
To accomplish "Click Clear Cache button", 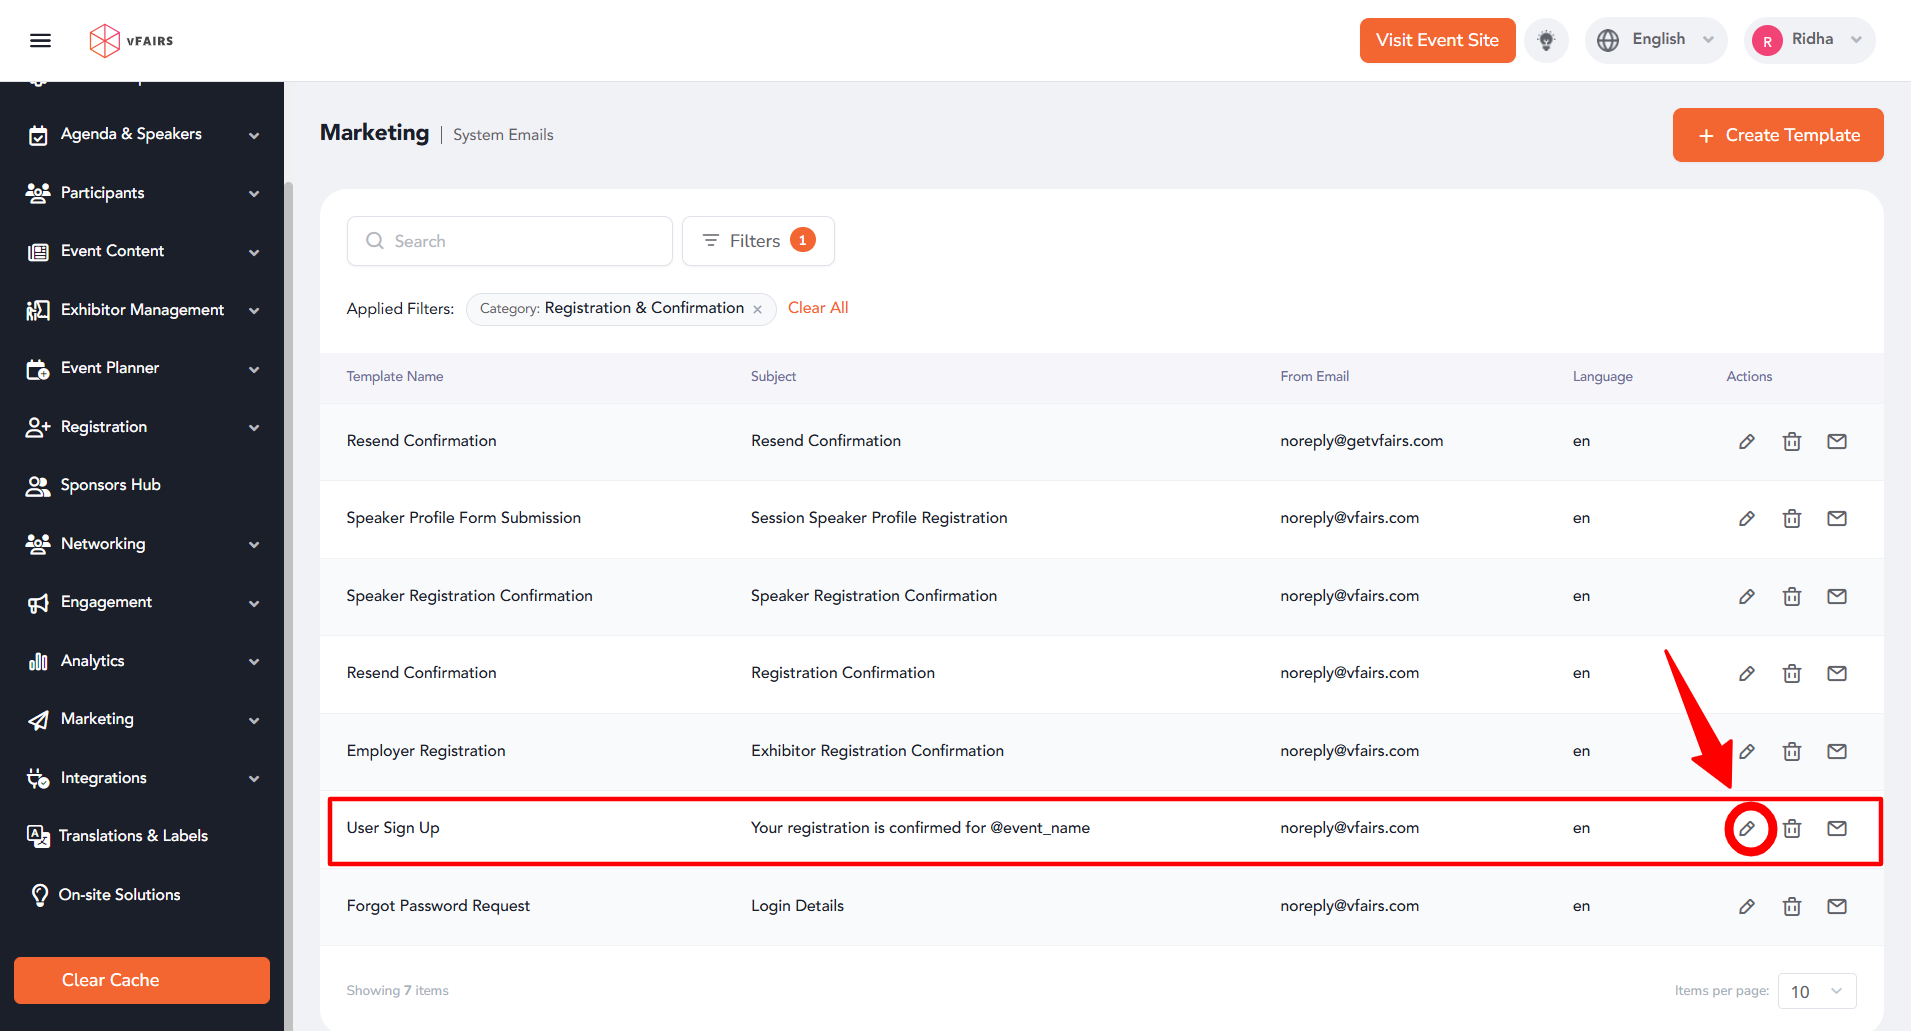I will [x=142, y=980].
